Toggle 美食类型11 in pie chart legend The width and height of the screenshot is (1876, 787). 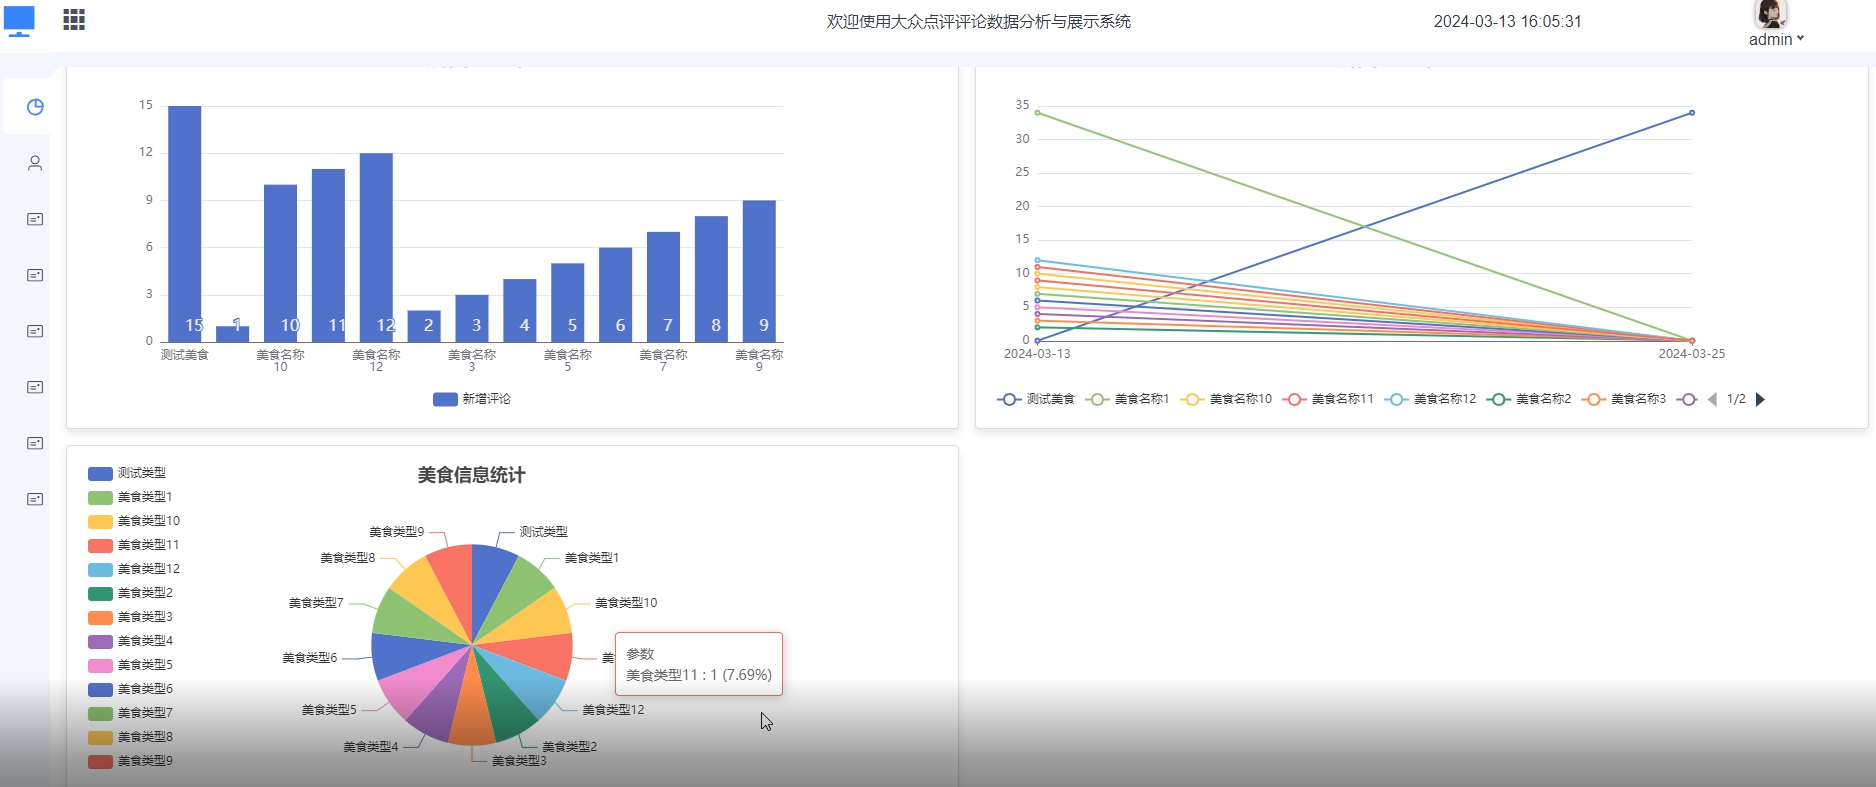pyautogui.click(x=134, y=545)
